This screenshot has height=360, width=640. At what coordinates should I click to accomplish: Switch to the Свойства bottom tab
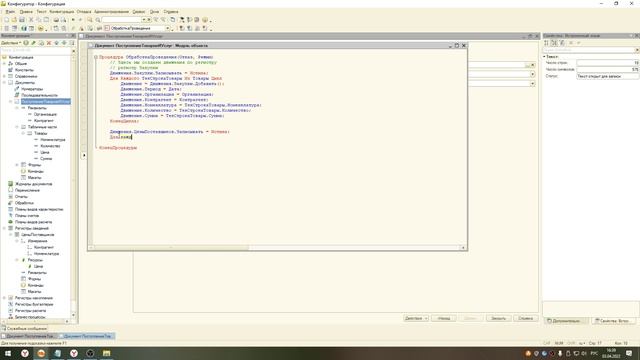614,321
